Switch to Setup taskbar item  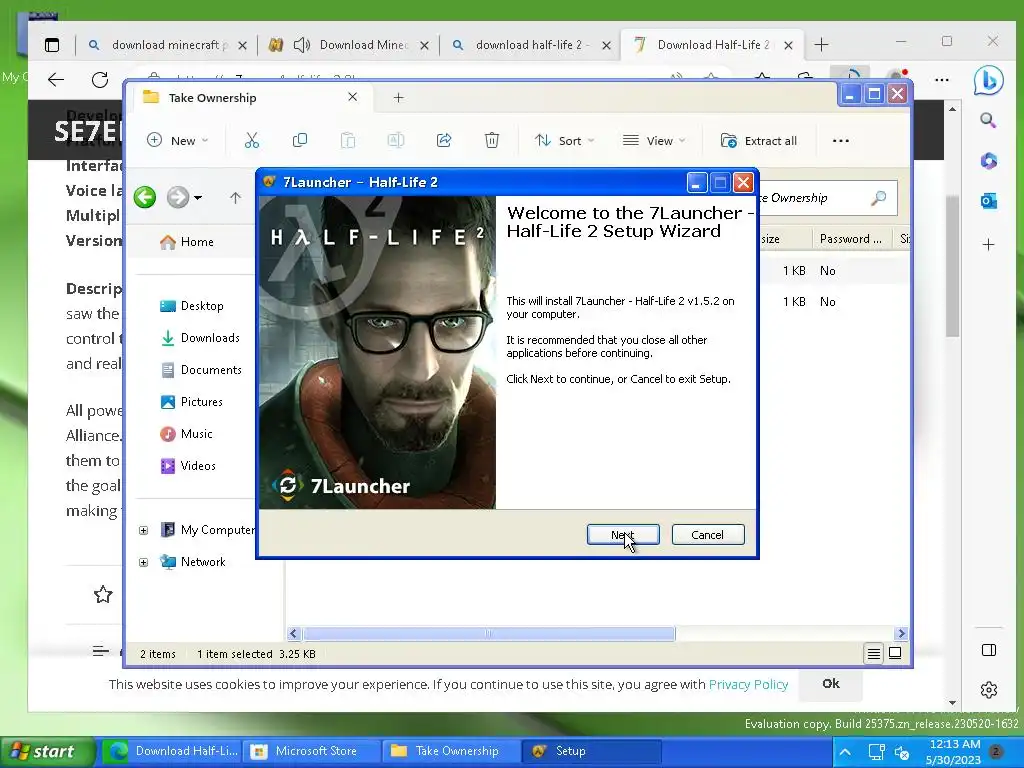point(593,751)
